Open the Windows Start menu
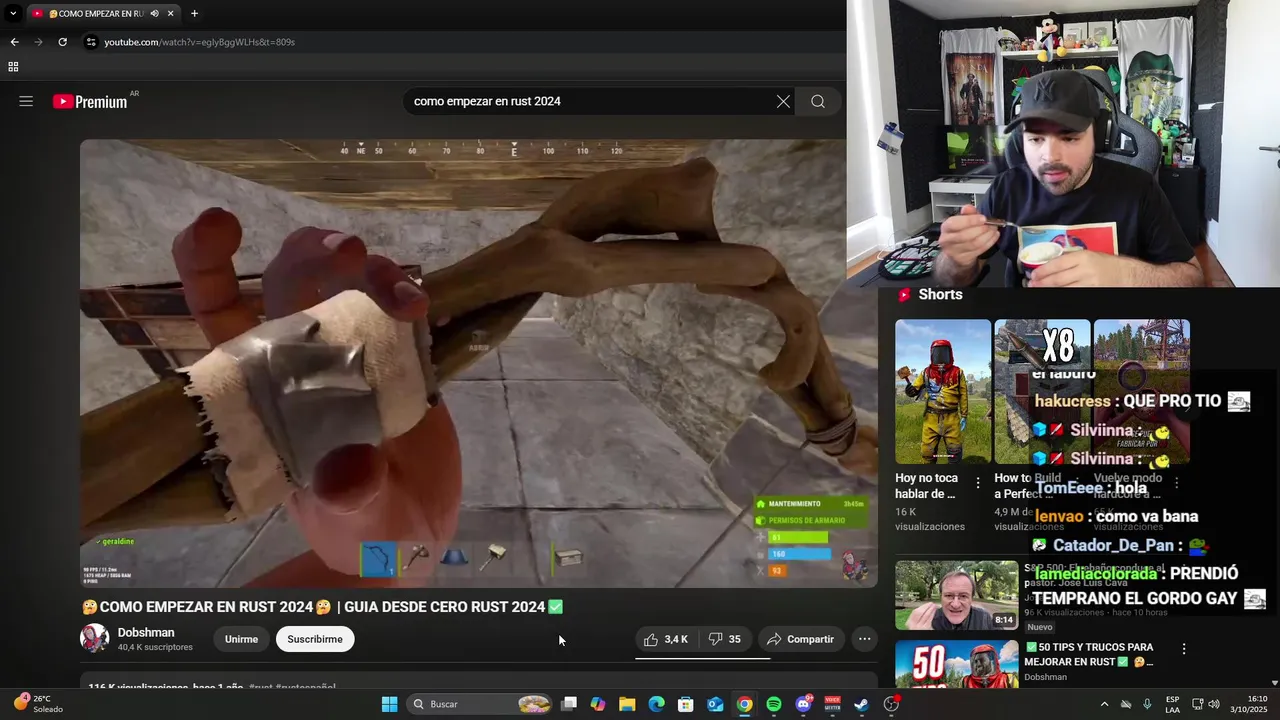The height and width of the screenshot is (720, 1280). tap(389, 704)
